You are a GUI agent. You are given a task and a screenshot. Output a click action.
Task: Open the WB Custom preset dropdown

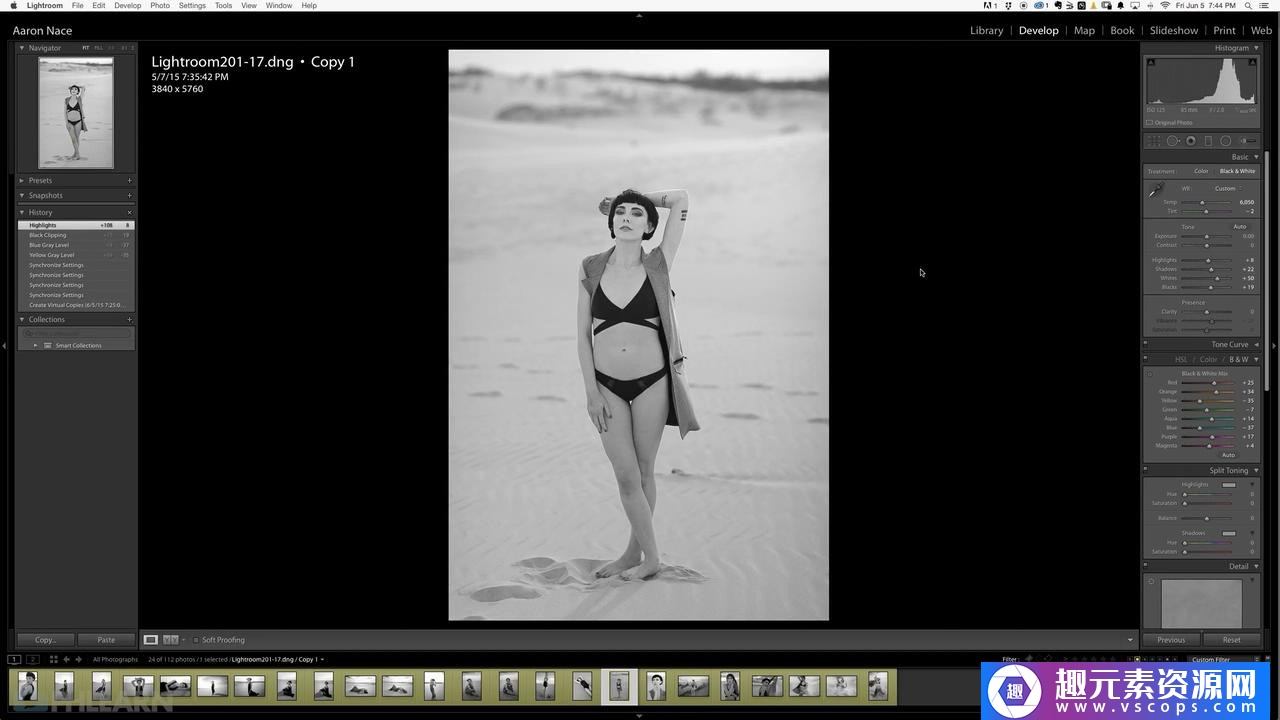pyautogui.click(x=1227, y=188)
